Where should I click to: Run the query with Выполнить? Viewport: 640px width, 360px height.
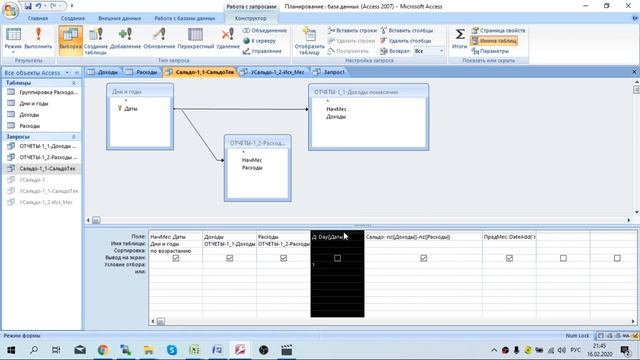38,40
